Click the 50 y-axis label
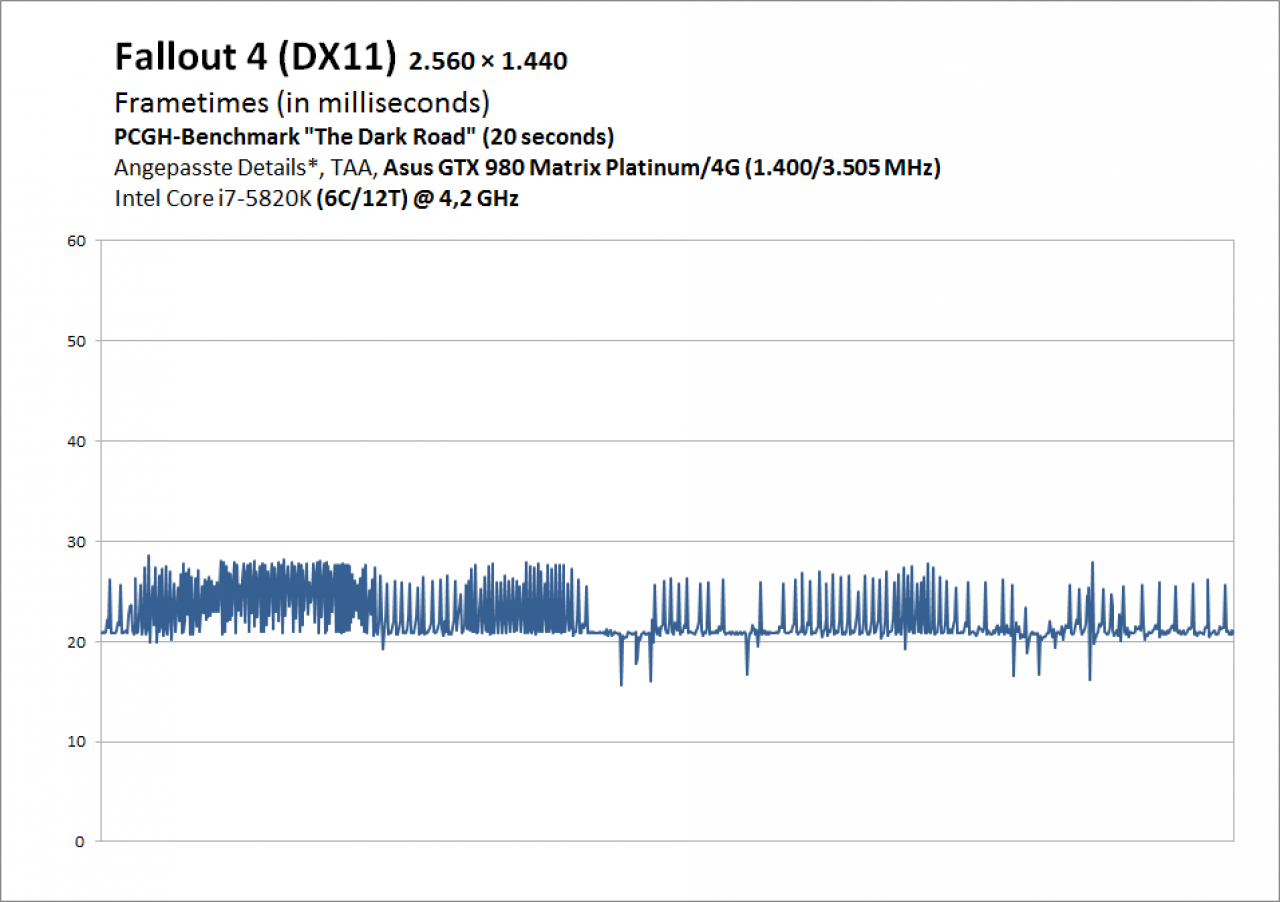This screenshot has height=902, width=1280. click(78, 341)
